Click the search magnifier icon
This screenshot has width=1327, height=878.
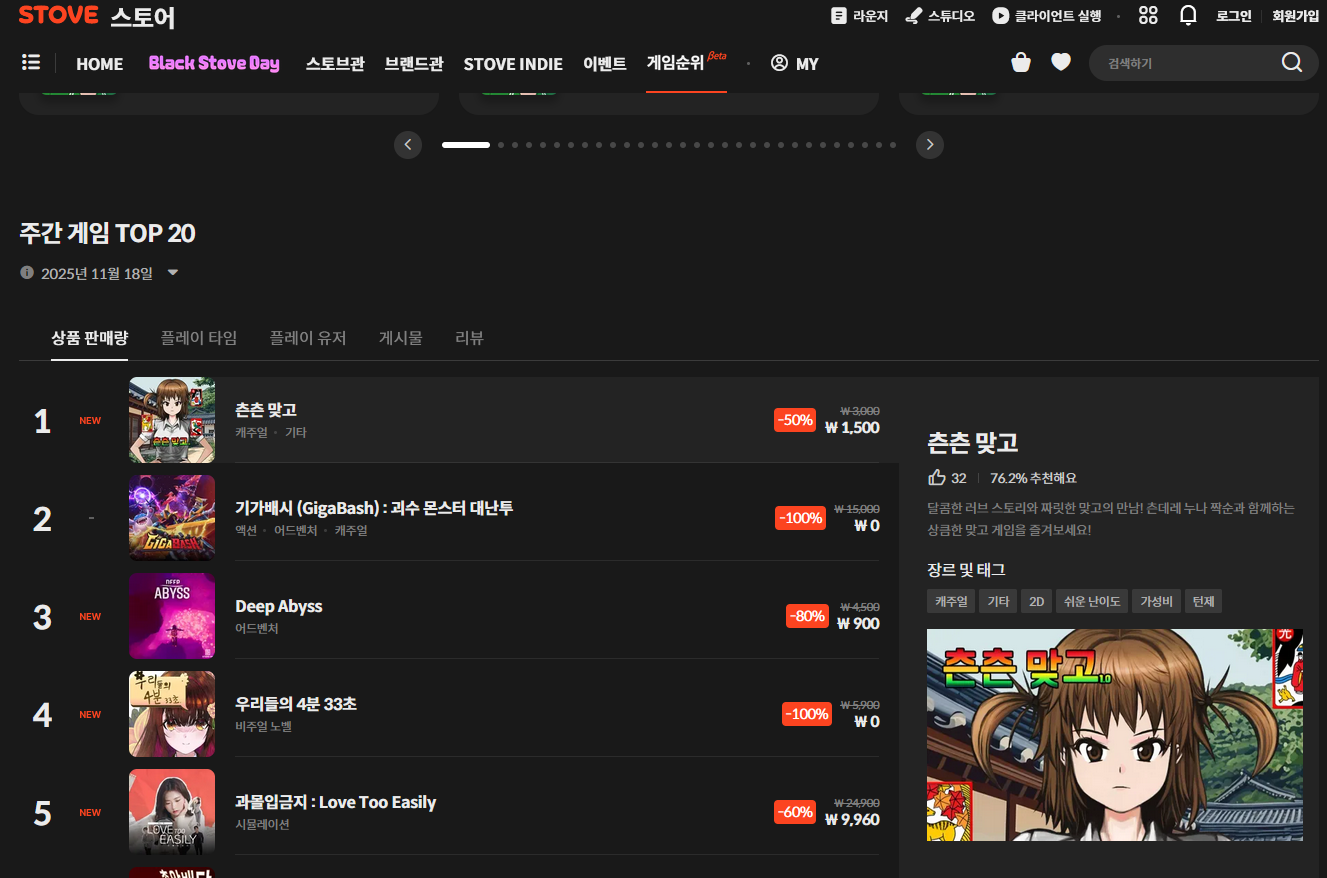coord(1292,62)
